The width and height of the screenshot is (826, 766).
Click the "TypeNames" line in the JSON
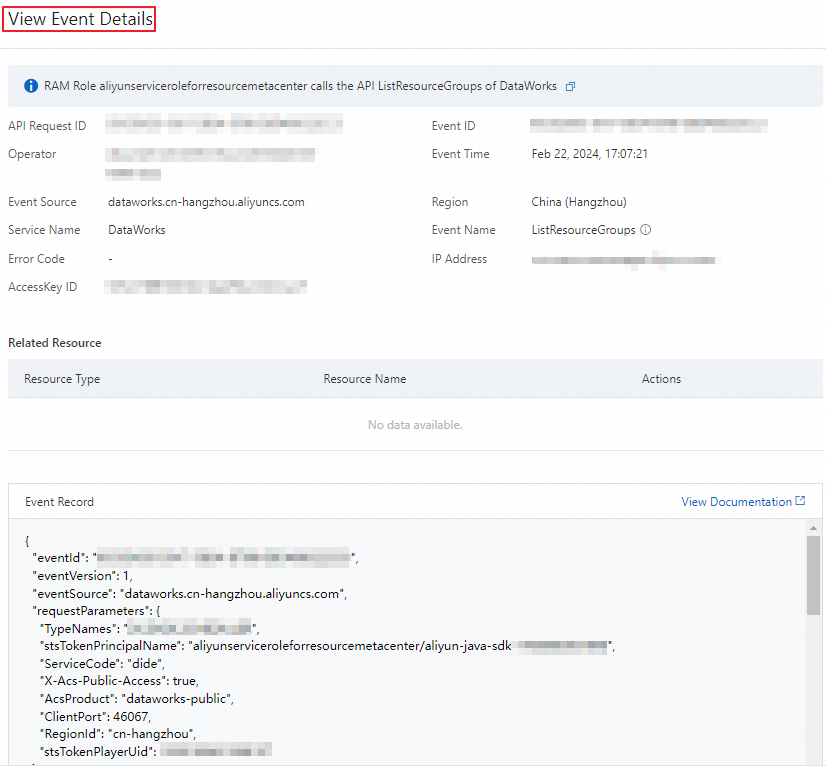click(x=150, y=628)
